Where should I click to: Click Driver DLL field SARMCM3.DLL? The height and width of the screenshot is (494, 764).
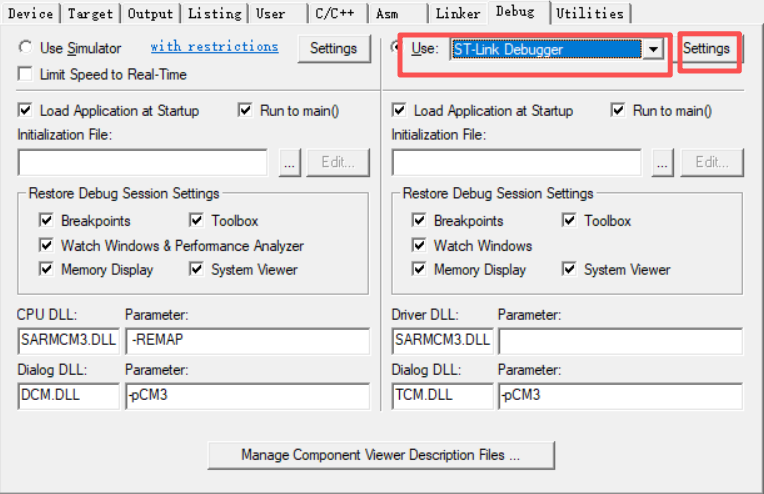(442, 341)
